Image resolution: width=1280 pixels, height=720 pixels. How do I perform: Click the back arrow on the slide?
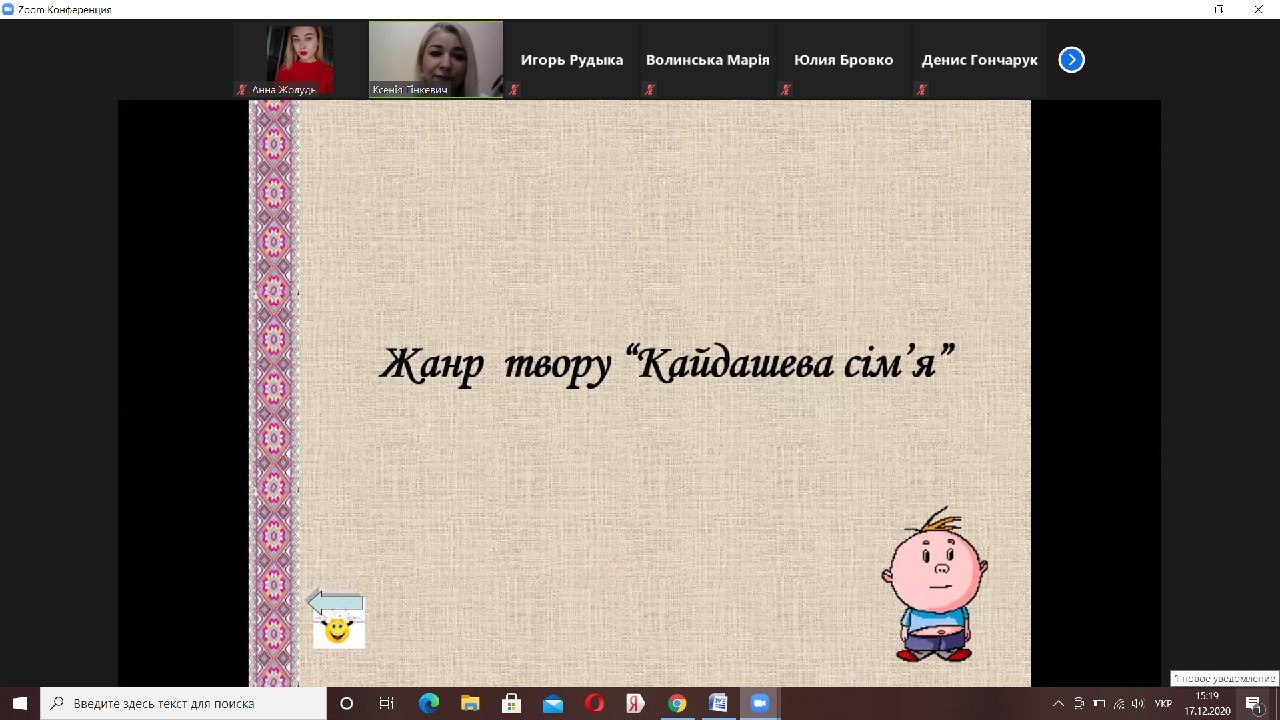(335, 602)
